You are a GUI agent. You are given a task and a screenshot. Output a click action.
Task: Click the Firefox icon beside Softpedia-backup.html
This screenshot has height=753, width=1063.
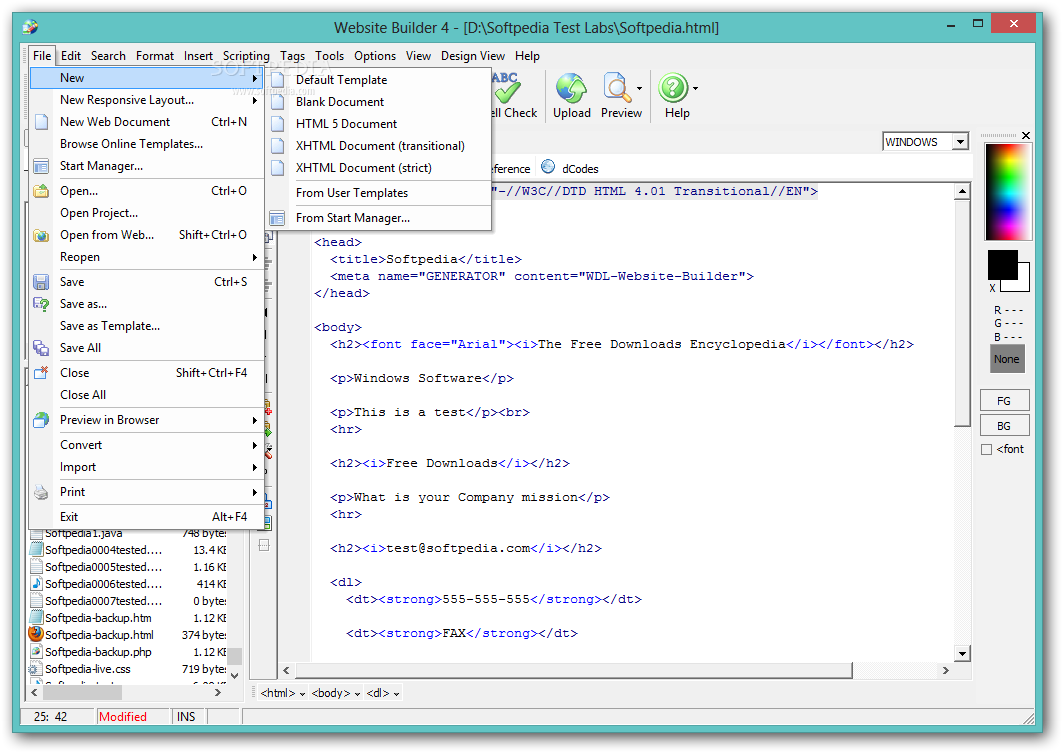pos(36,634)
